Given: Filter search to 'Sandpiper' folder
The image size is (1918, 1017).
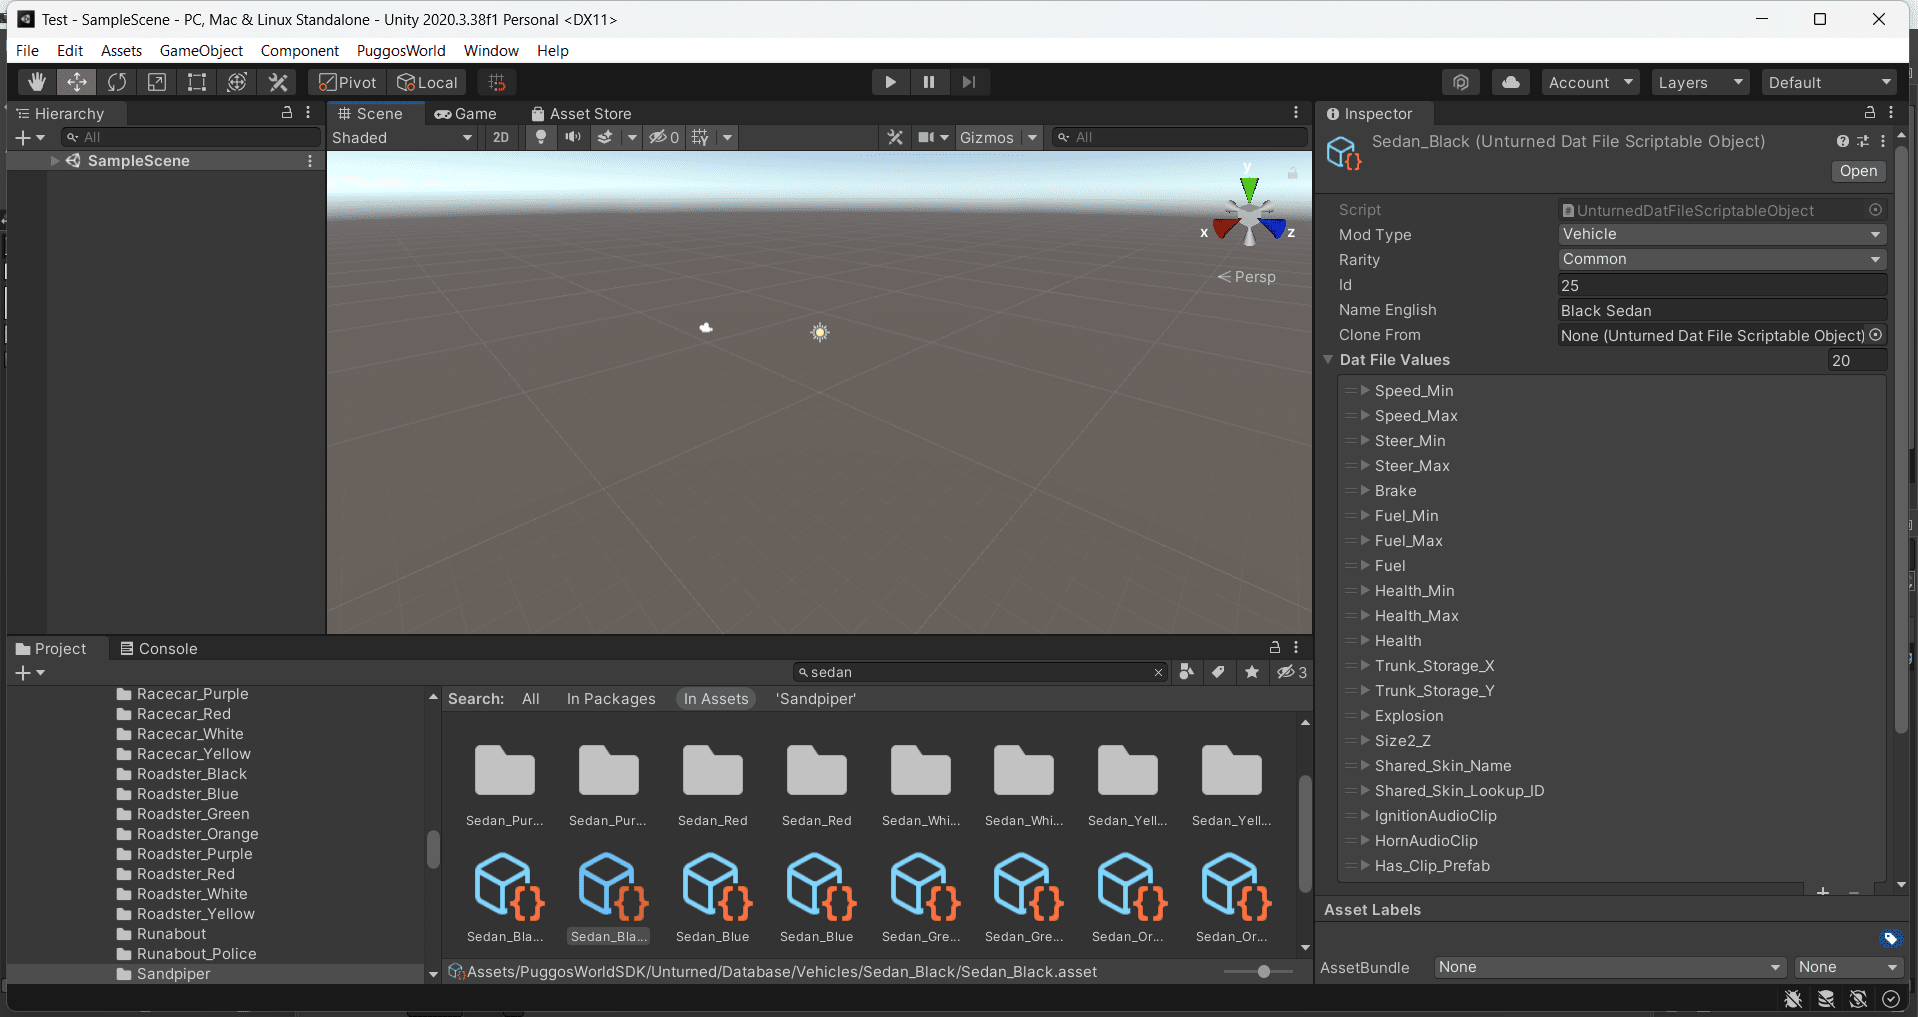Looking at the screenshot, I should [816, 699].
